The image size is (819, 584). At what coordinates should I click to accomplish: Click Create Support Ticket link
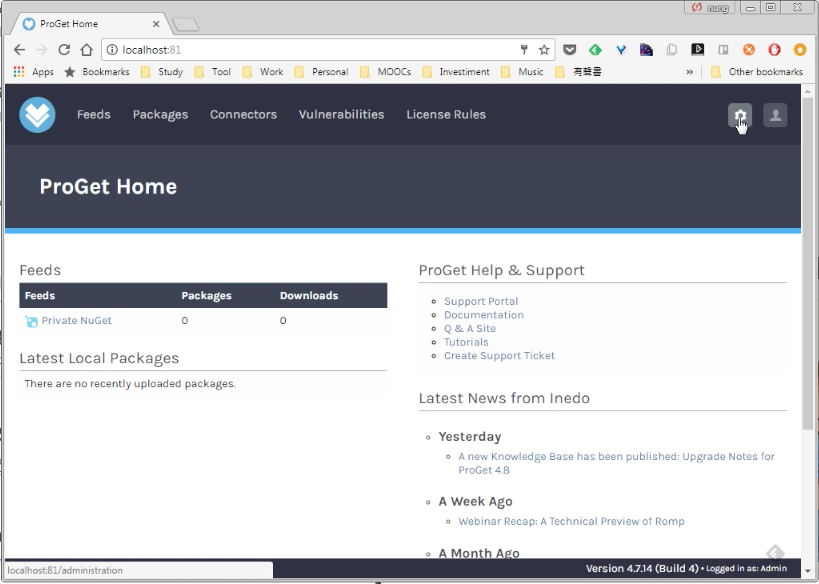tap(499, 356)
